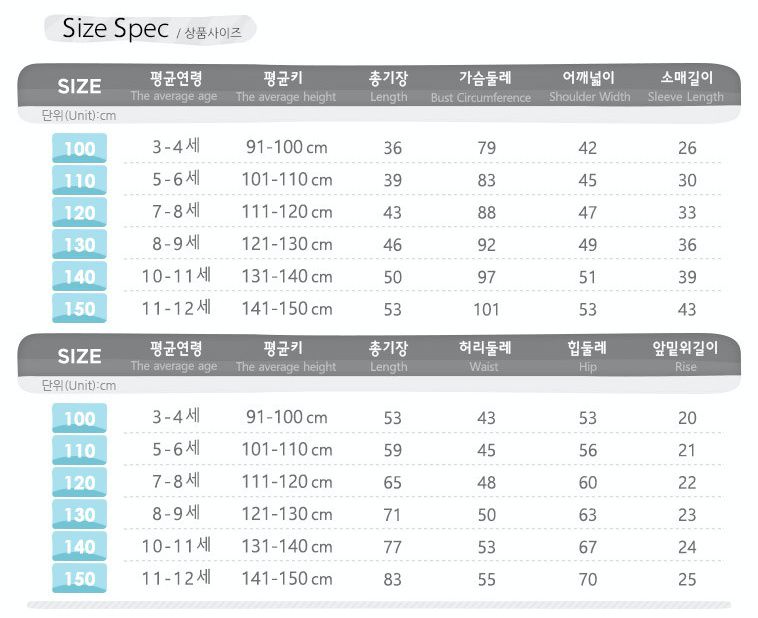Select size 100 badge in the bust table
Image resolution: width=758 pixels, height=618 pixels.
(79, 149)
